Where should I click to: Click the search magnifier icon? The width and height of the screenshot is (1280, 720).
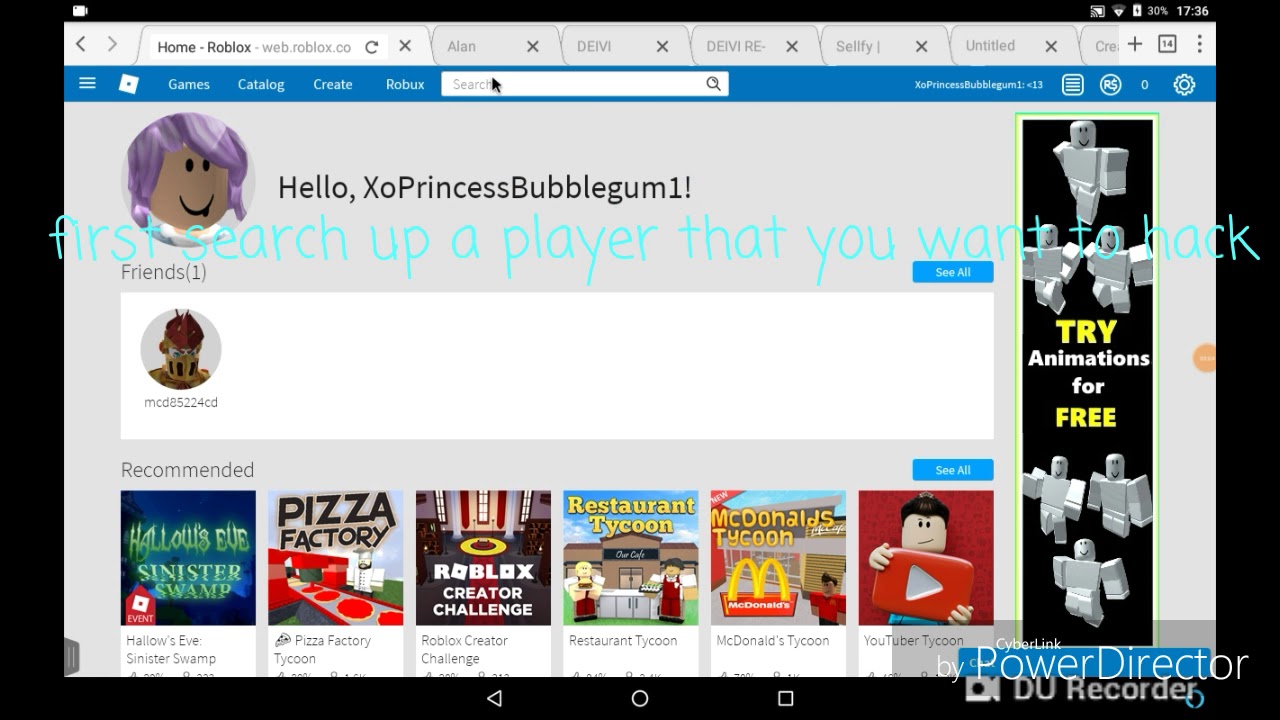713,84
